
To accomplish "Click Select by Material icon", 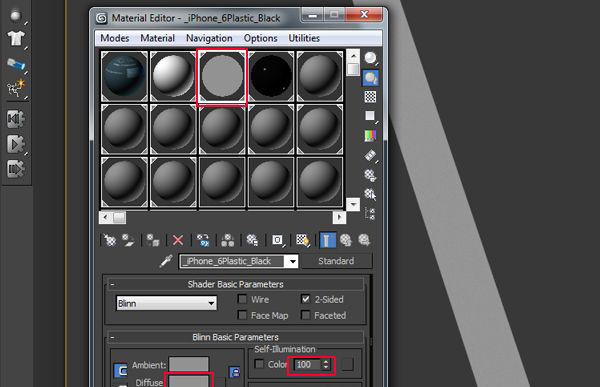I will click(x=370, y=194).
